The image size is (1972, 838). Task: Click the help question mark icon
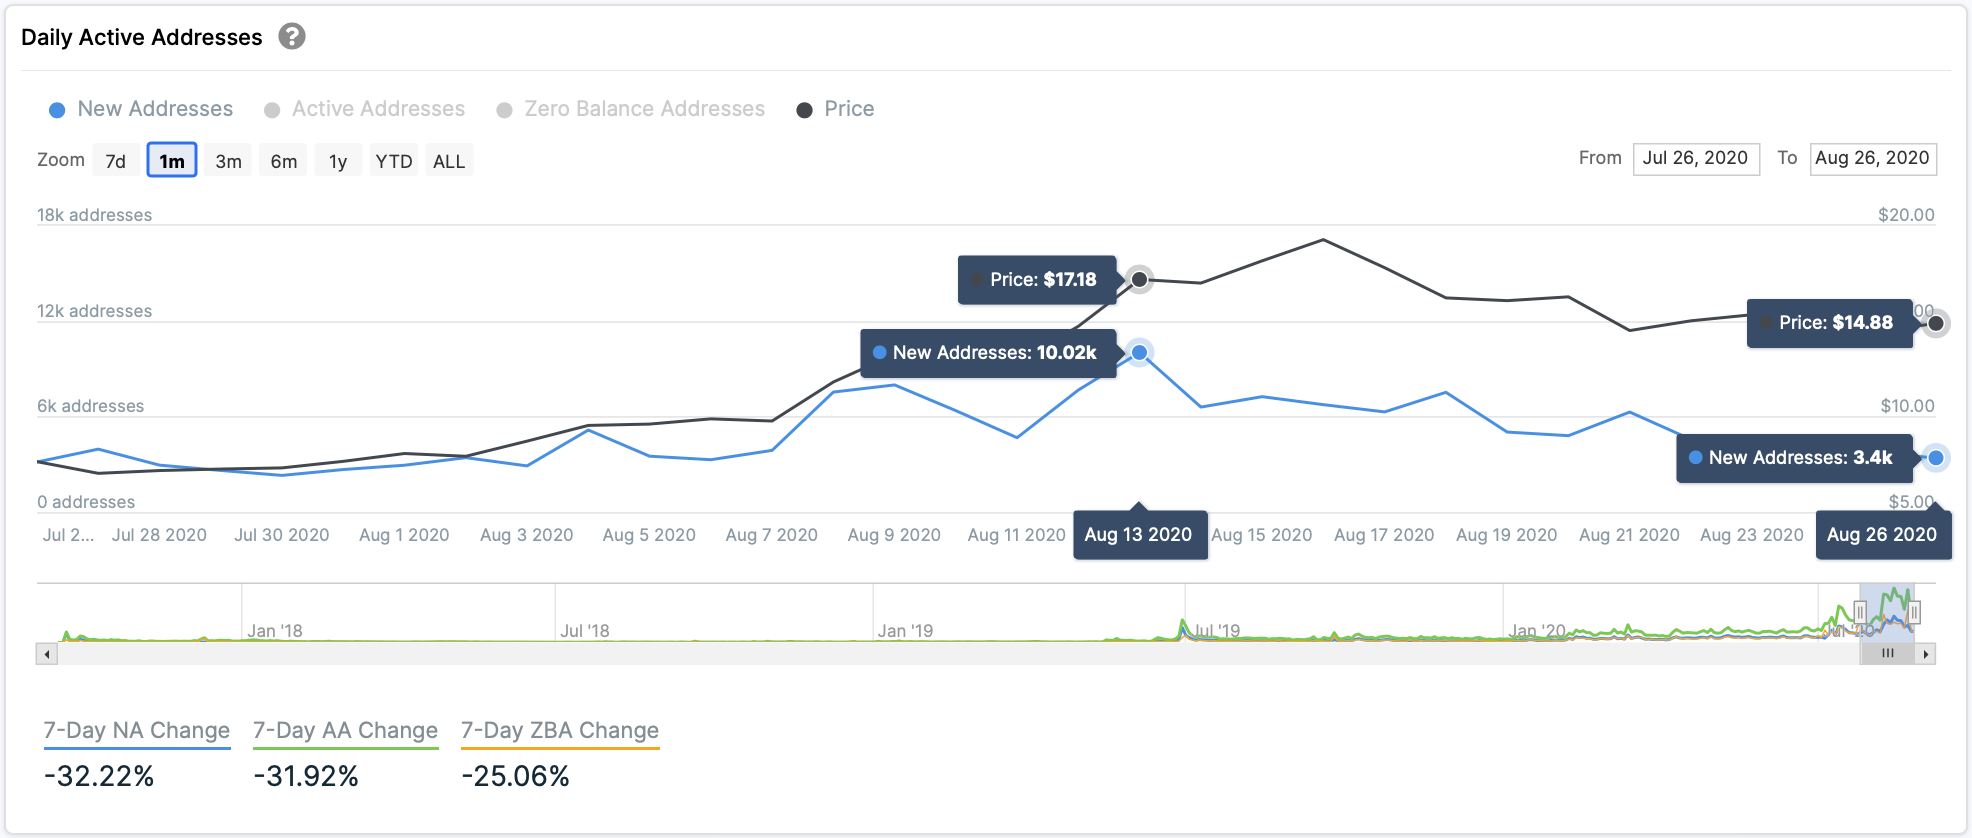coord(291,37)
